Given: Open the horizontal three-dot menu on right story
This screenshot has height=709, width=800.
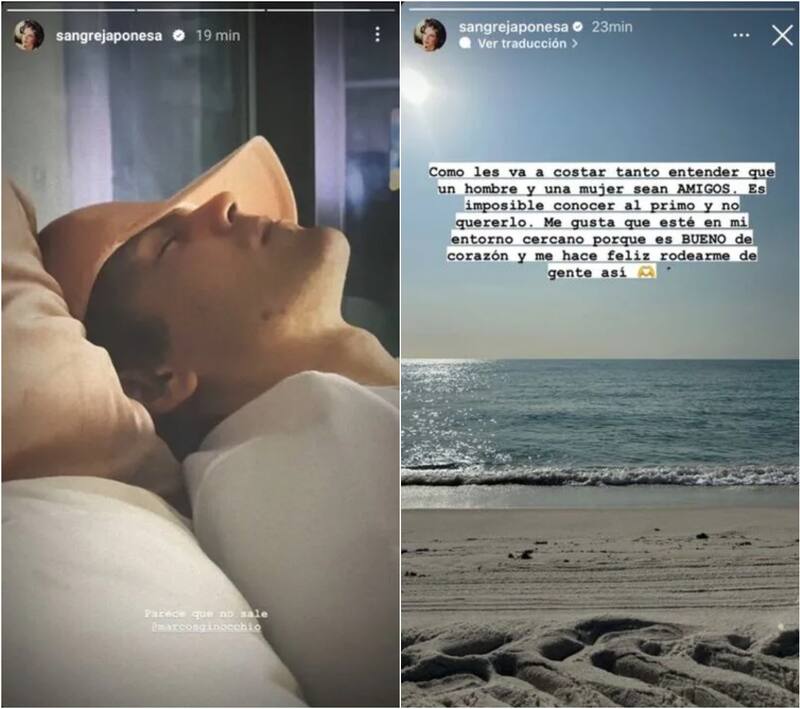Looking at the screenshot, I should [741, 35].
